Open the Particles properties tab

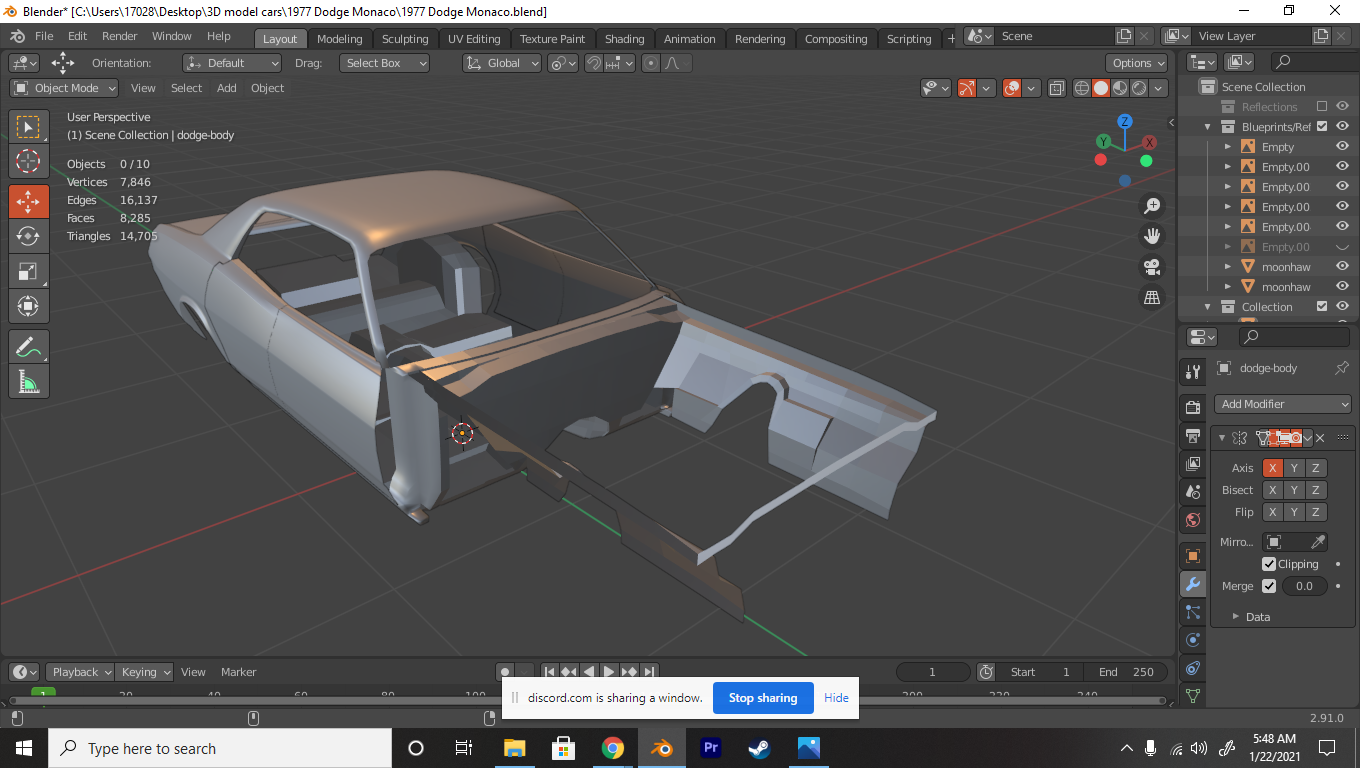coord(1192,612)
